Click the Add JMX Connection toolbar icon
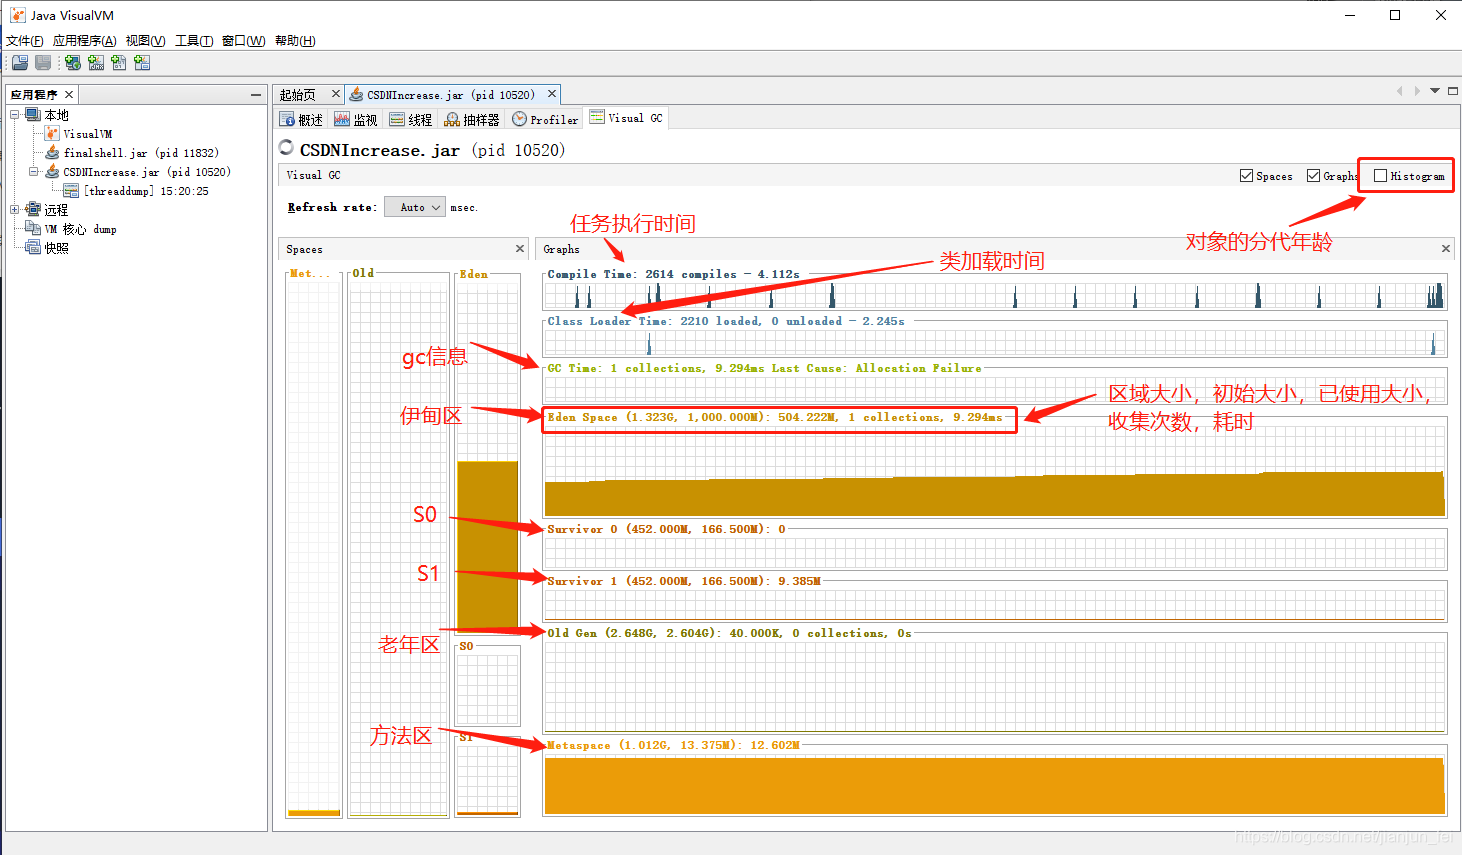The height and width of the screenshot is (855, 1462). (x=96, y=63)
